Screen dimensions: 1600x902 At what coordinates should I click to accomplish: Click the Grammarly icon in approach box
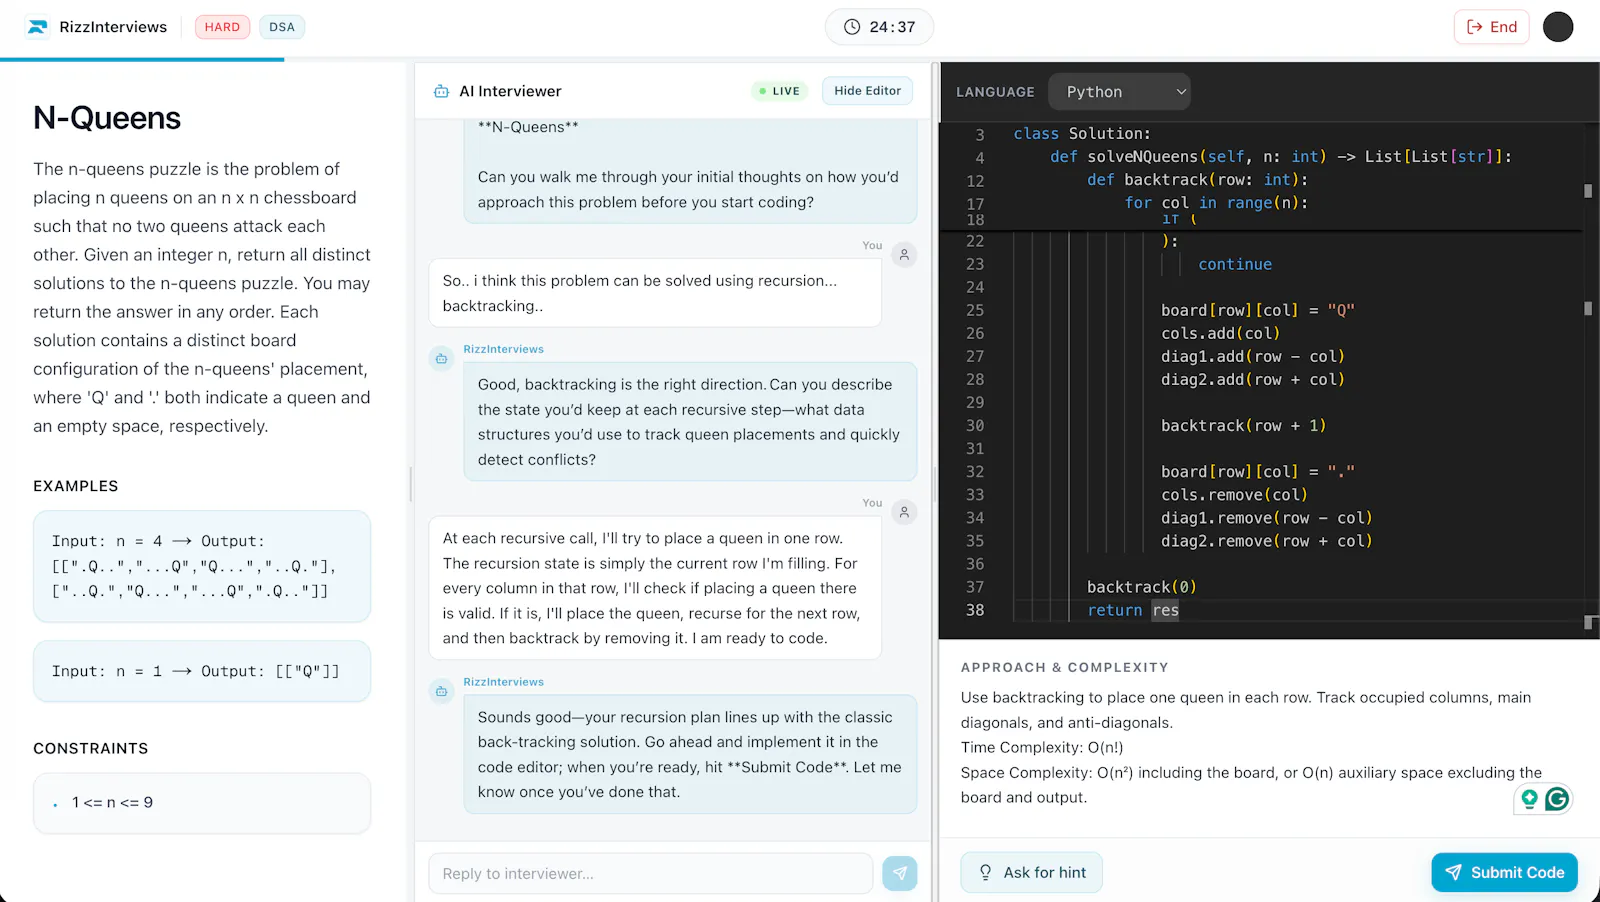point(1557,799)
